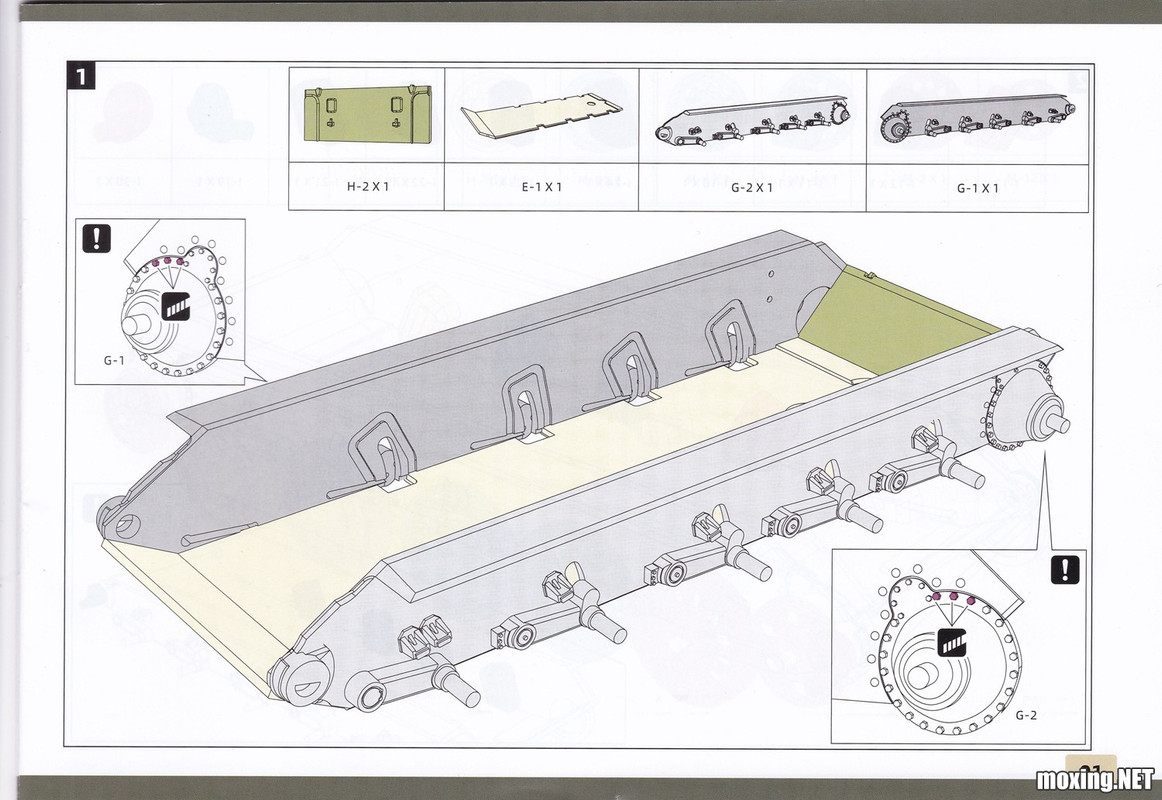
Task: Click the purple bolts in G-1 detail
Action: click(167, 261)
